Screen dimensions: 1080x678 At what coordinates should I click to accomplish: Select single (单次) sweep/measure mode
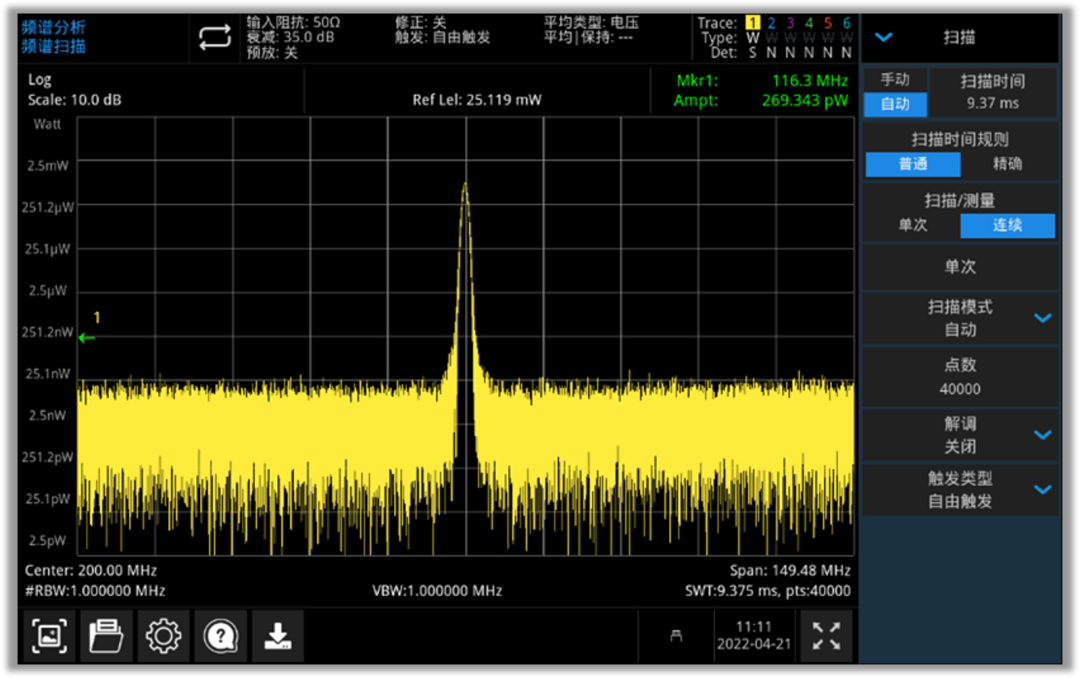(912, 226)
